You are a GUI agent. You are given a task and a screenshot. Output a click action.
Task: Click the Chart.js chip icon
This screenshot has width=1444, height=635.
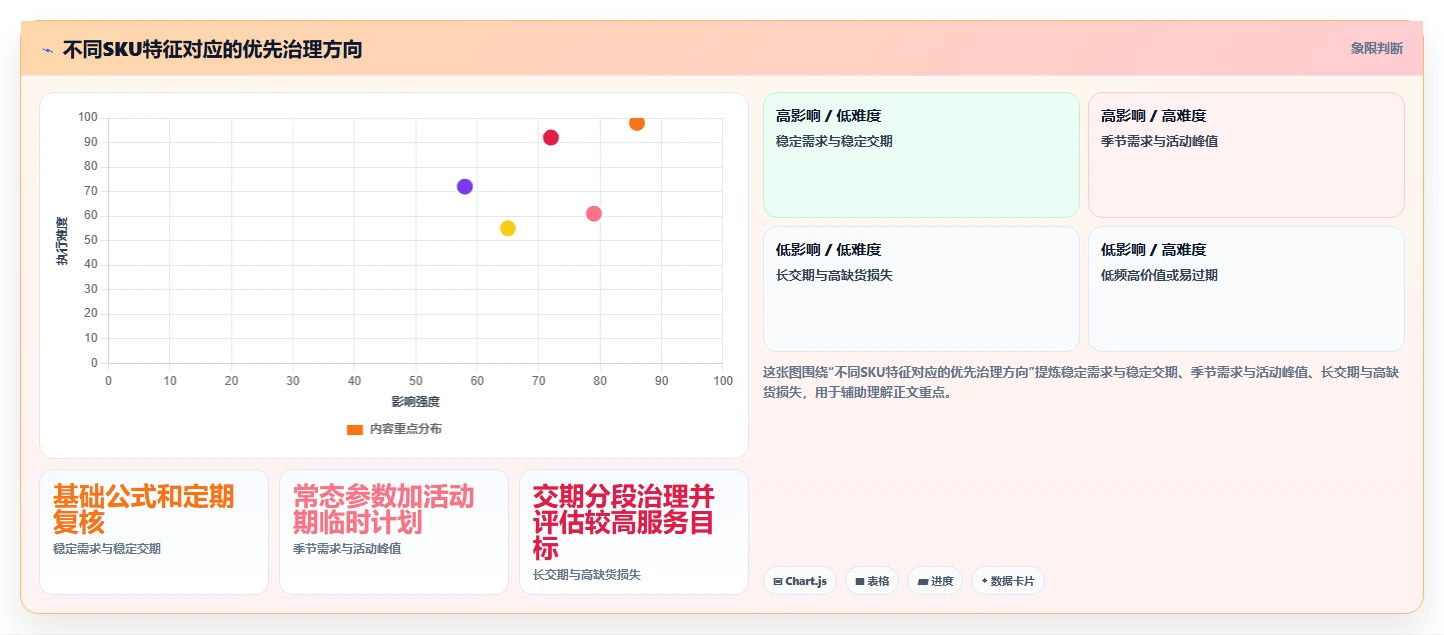(x=778, y=581)
